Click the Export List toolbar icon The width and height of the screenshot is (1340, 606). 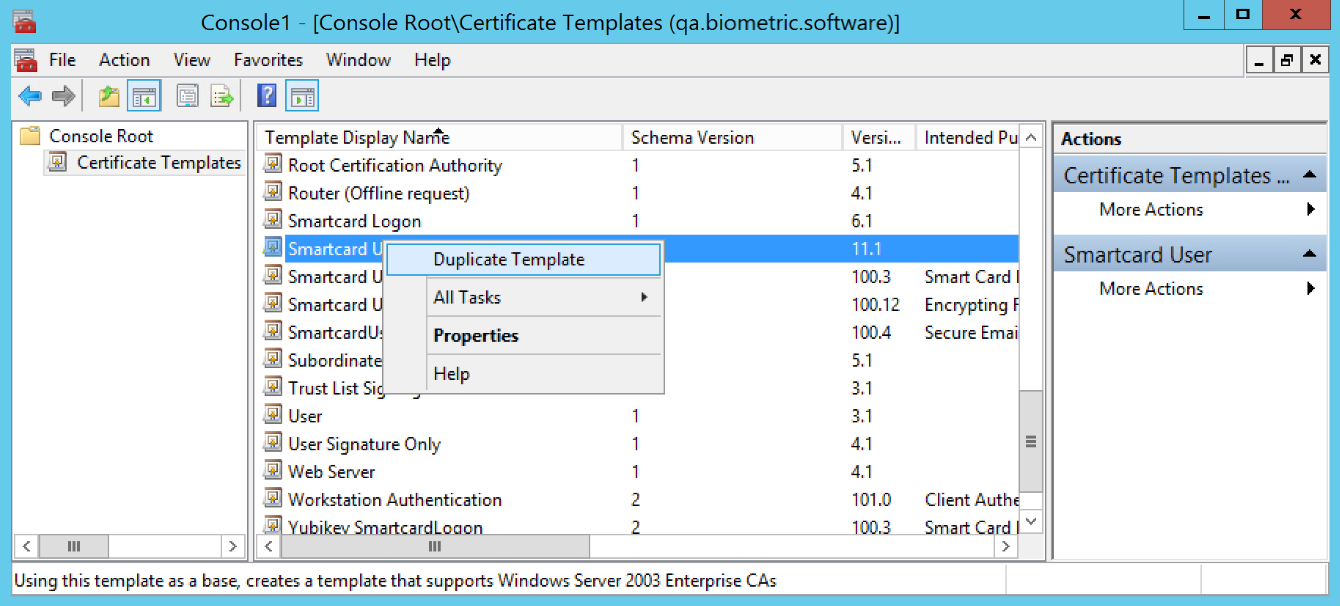[221, 96]
